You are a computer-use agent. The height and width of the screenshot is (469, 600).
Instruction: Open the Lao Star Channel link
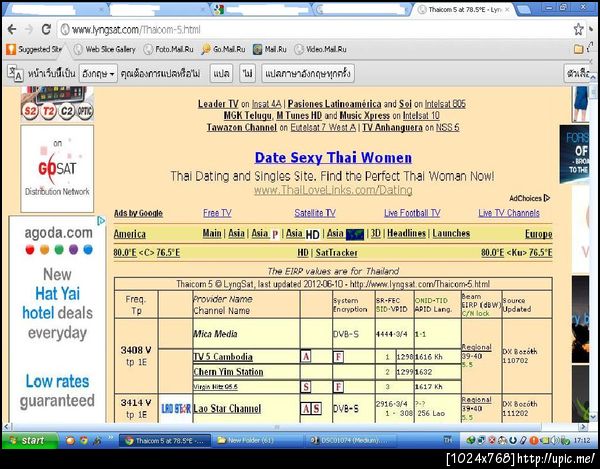pyautogui.click(x=227, y=409)
